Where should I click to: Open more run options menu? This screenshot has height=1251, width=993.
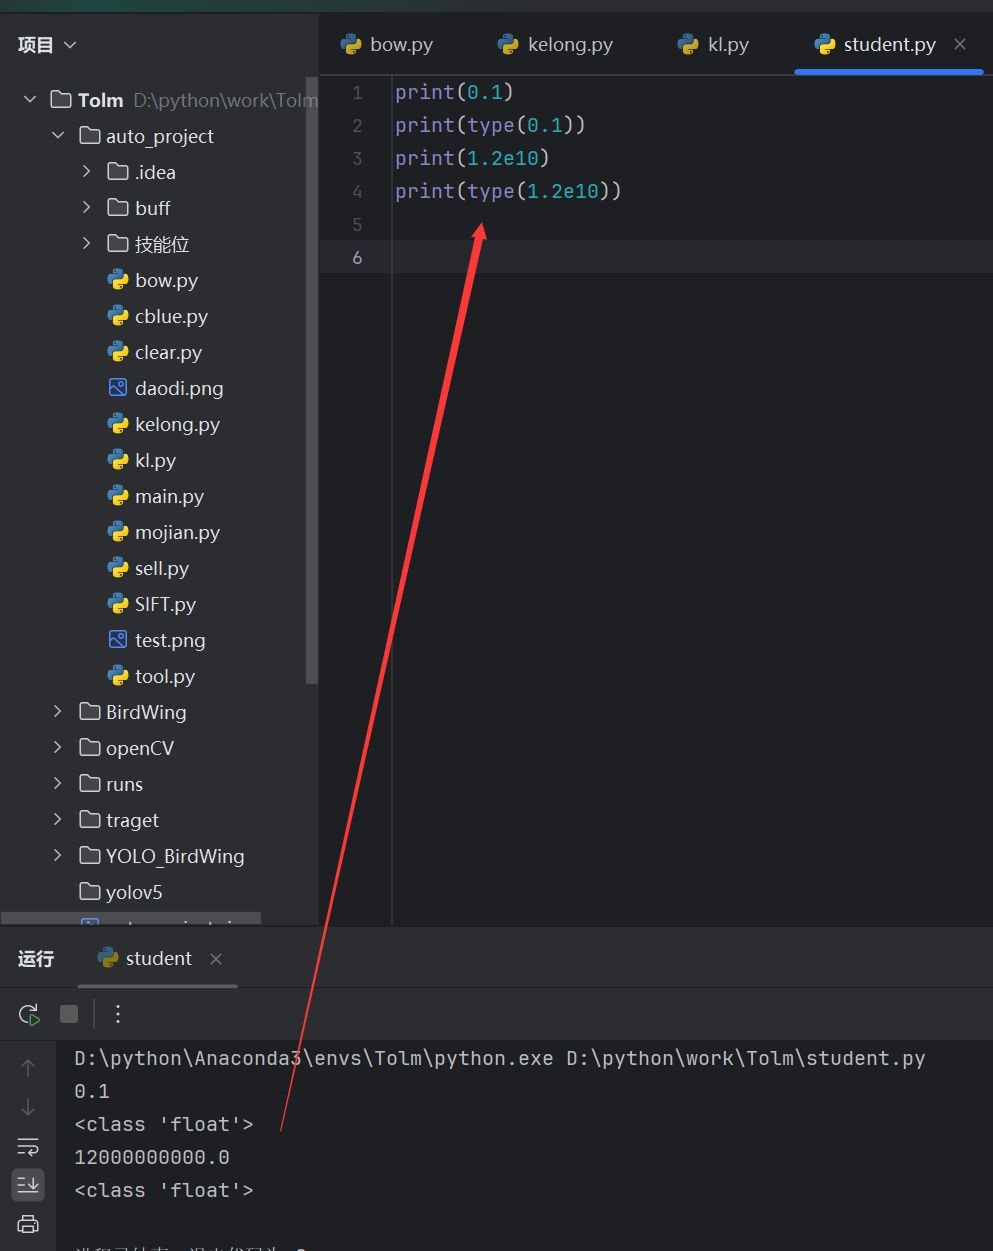click(118, 1014)
